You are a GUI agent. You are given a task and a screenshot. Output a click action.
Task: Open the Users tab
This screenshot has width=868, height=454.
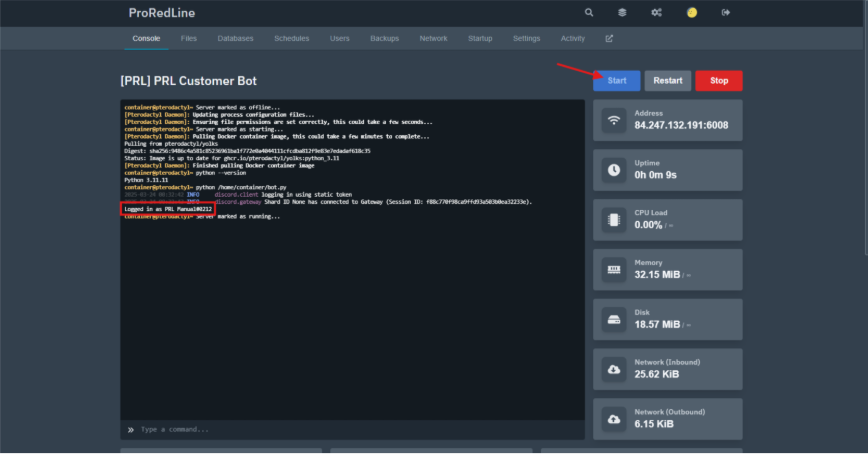[339, 38]
